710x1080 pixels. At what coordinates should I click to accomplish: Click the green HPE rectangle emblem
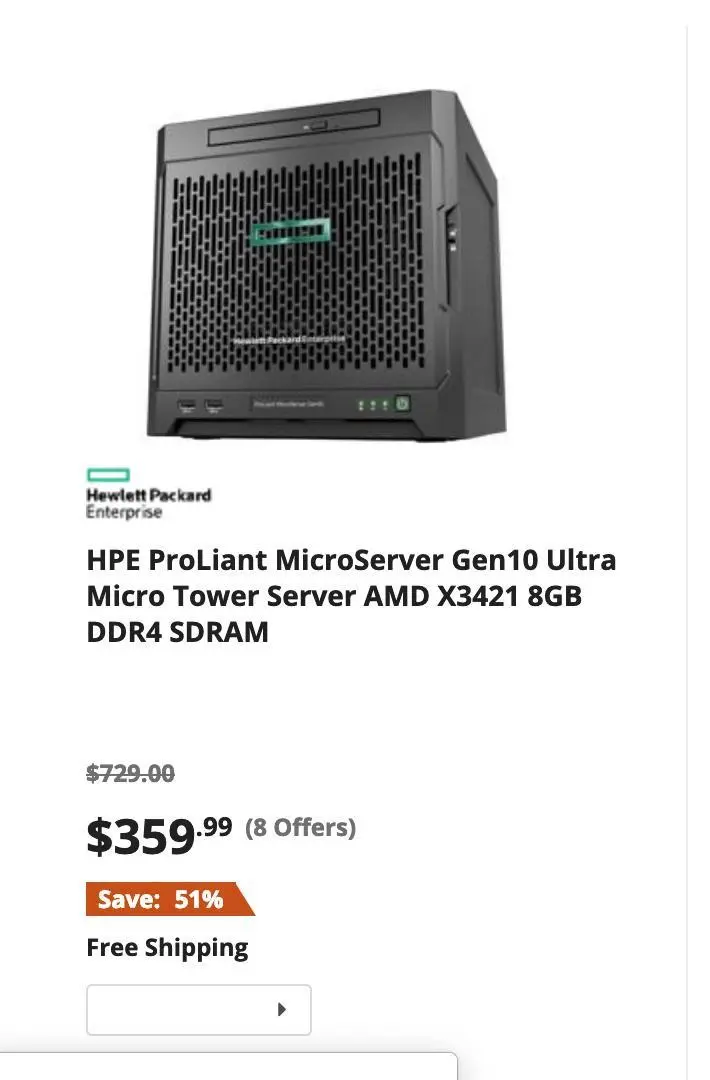pyautogui.click(x=106, y=471)
